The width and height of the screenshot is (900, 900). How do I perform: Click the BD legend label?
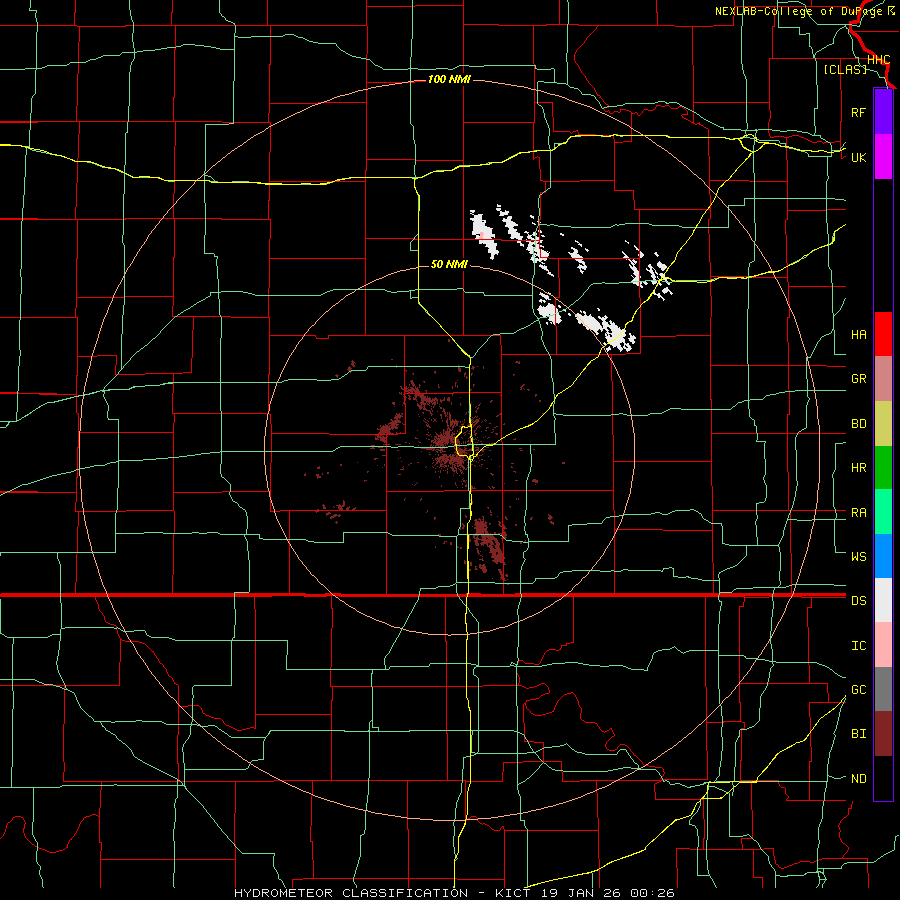pos(858,424)
